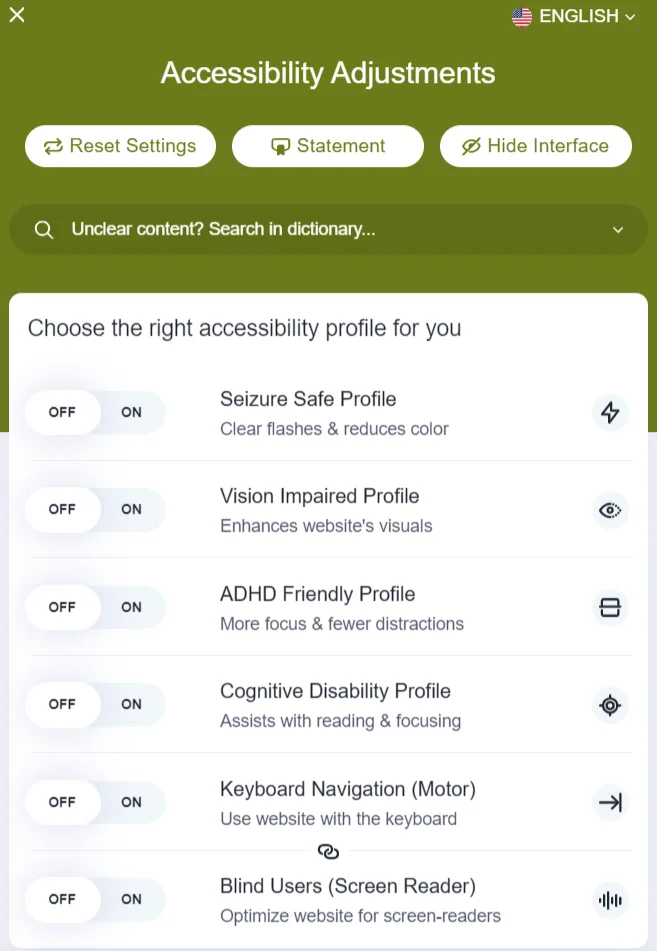Open the ENGLISH language dropdown
This screenshot has height=951, width=657.
pyautogui.click(x=573, y=16)
